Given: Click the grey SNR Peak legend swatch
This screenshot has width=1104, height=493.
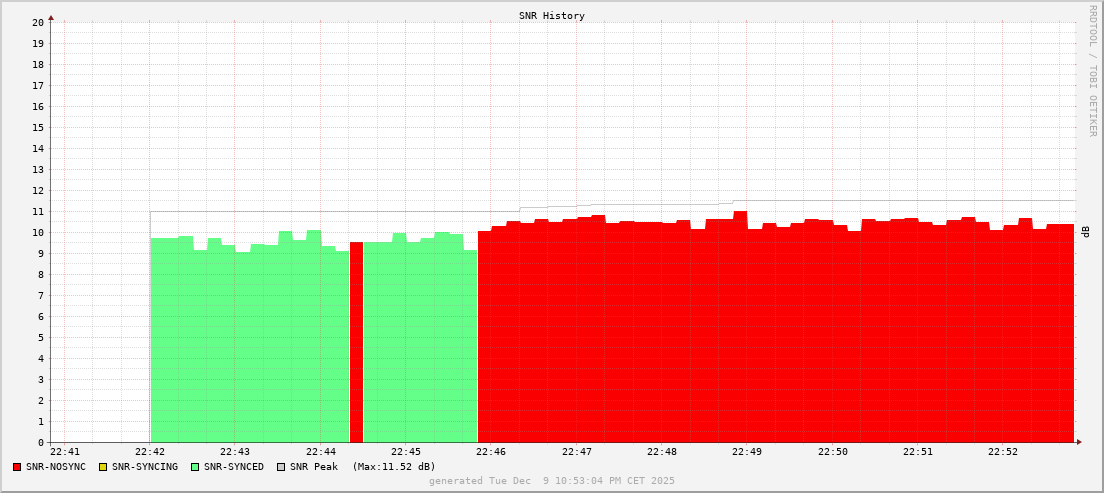Looking at the screenshot, I should click(281, 467).
